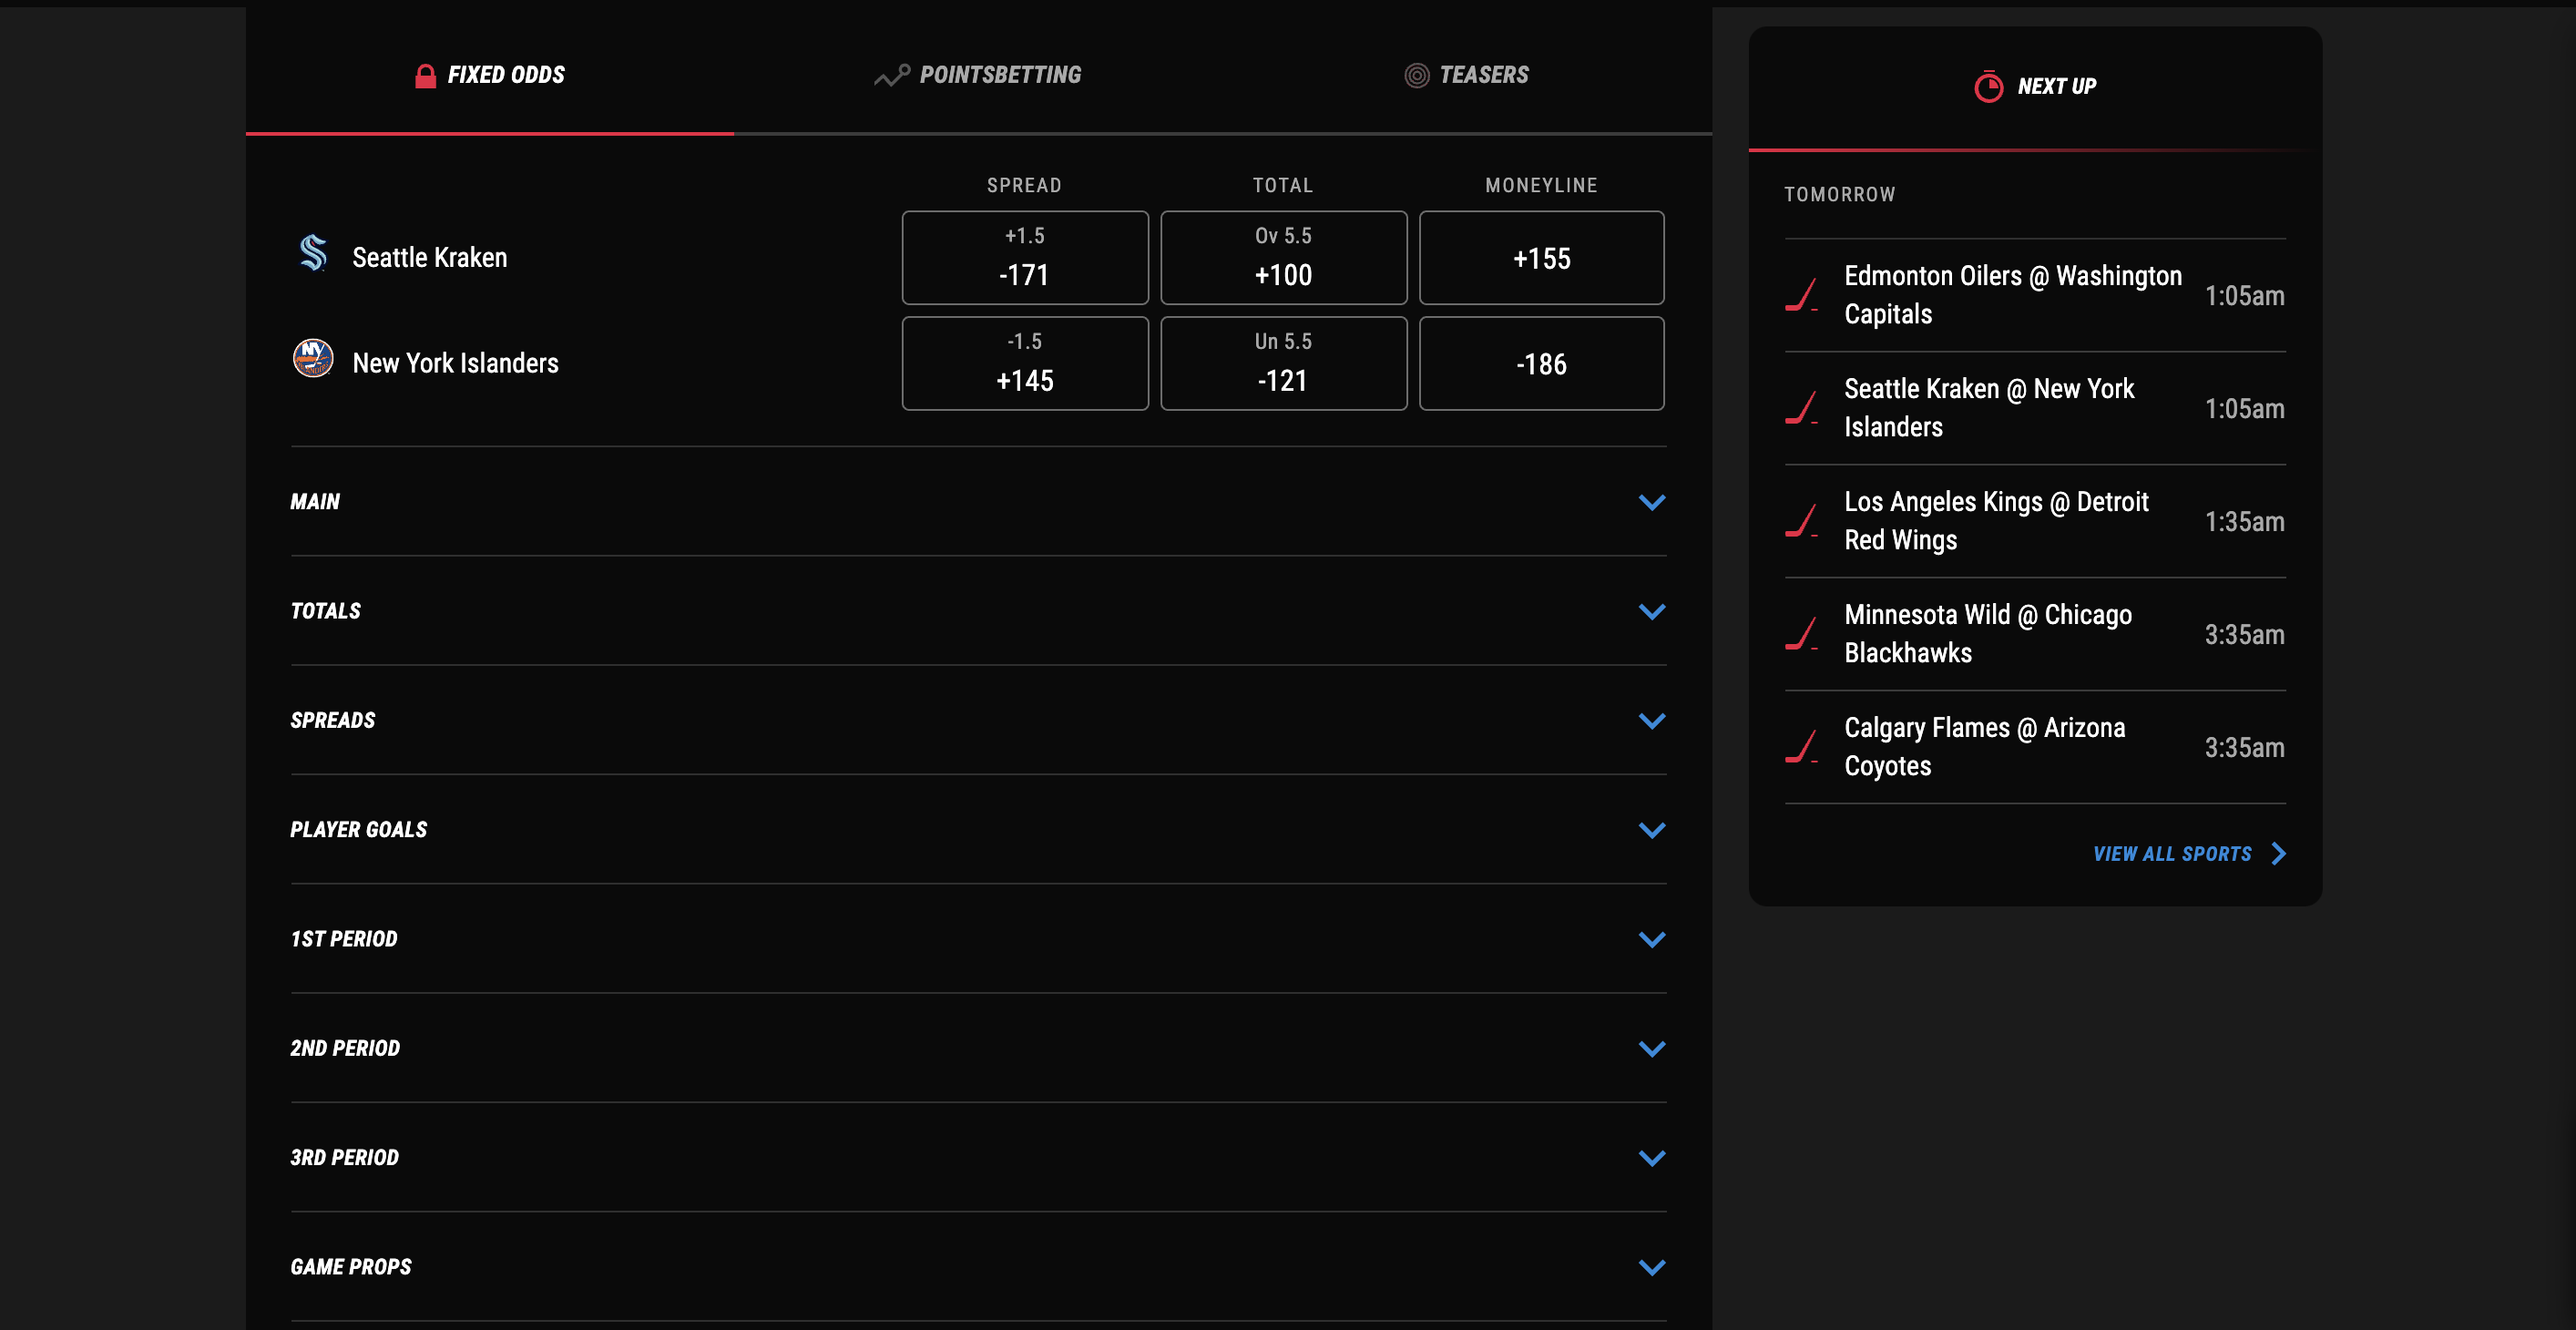The width and height of the screenshot is (2576, 1330).
Task: Click the MONEYLINE column header
Action: click(x=1541, y=185)
